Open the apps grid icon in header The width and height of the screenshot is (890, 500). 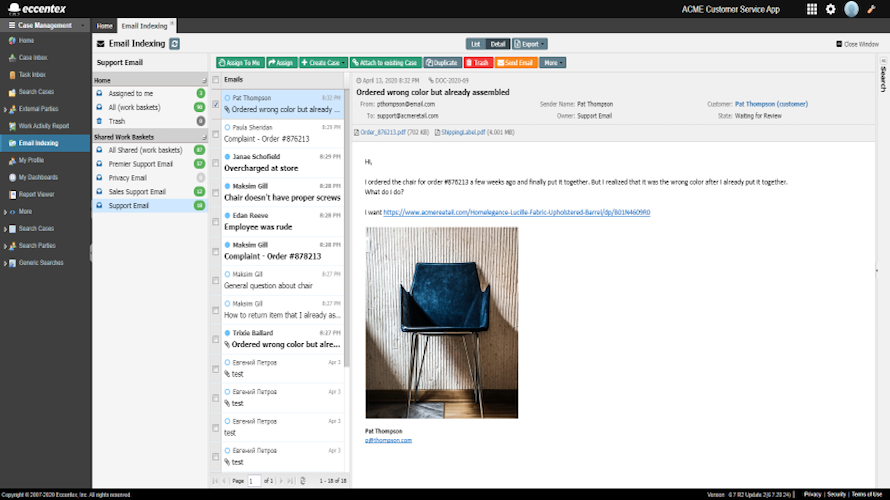click(x=811, y=9)
